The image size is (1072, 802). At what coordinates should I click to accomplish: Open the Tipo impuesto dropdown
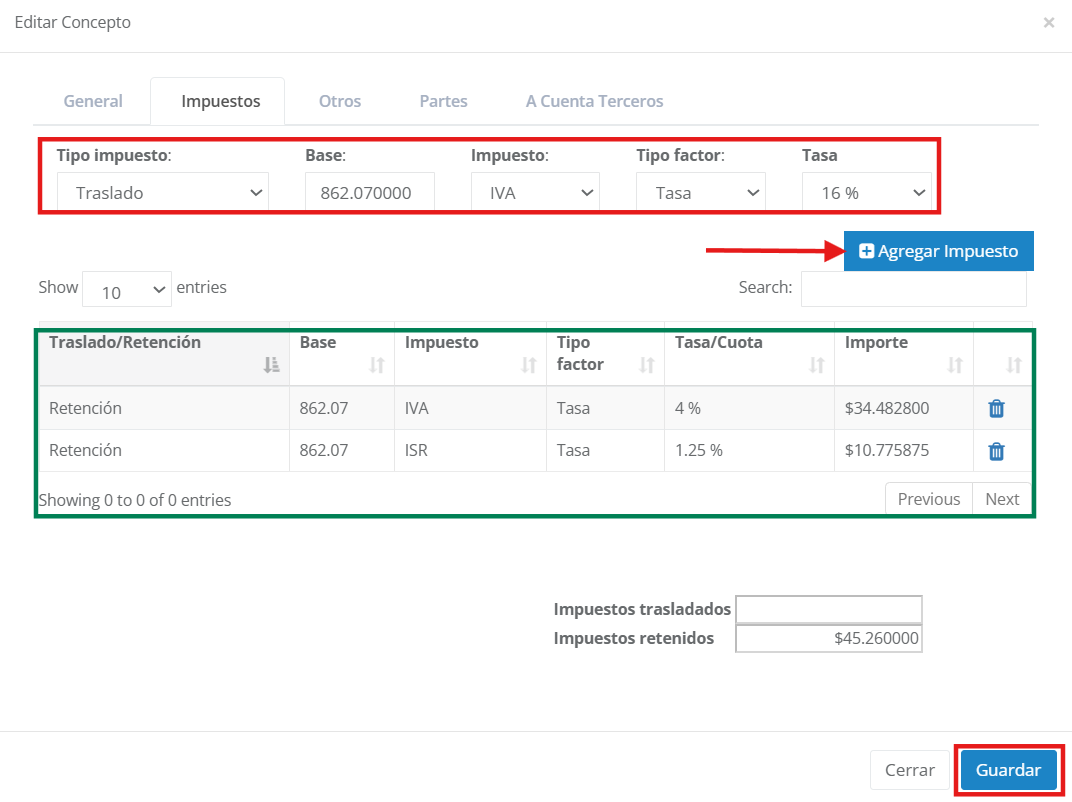pyautogui.click(x=163, y=193)
